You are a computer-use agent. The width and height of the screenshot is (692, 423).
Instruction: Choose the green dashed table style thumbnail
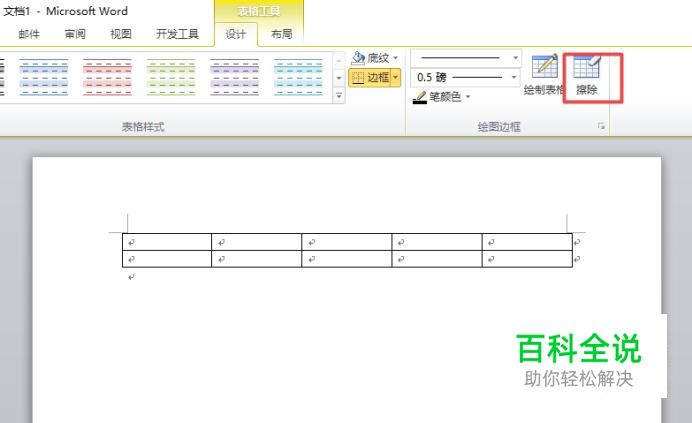[x=171, y=77]
